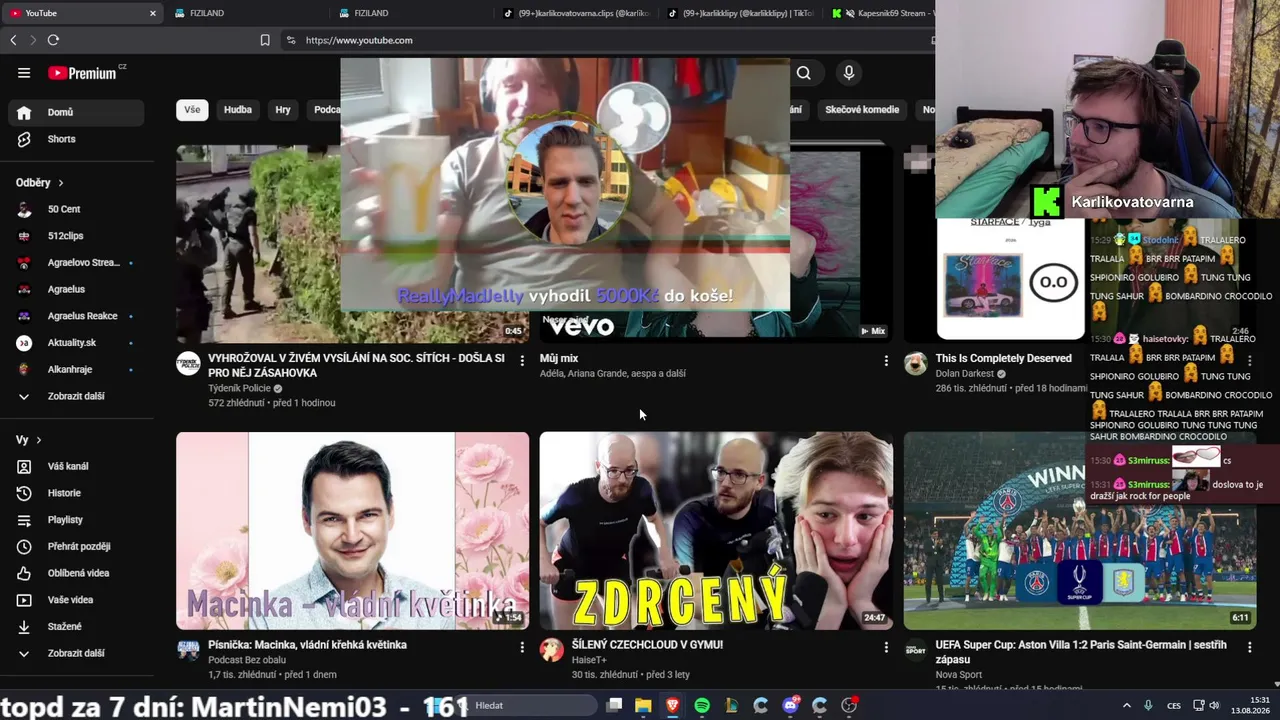Open Discord from the taskbar
The width and height of the screenshot is (1280, 720).
coord(791,706)
